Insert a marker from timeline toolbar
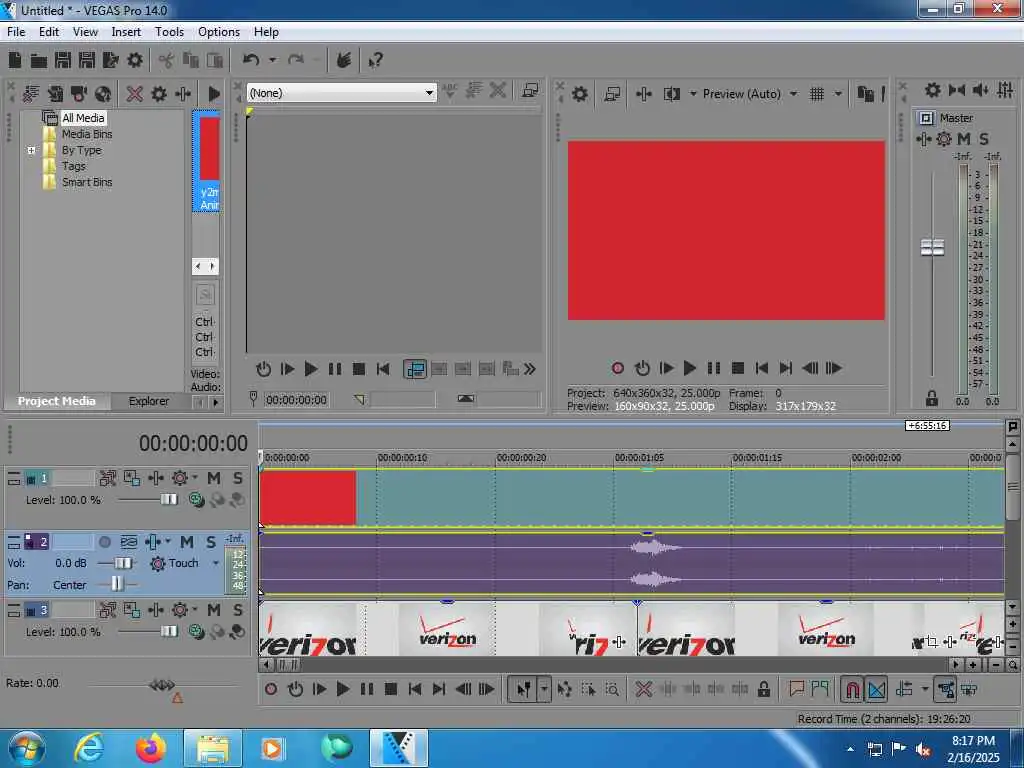Image resolution: width=1024 pixels, height=768 pixels. [796, 689]
